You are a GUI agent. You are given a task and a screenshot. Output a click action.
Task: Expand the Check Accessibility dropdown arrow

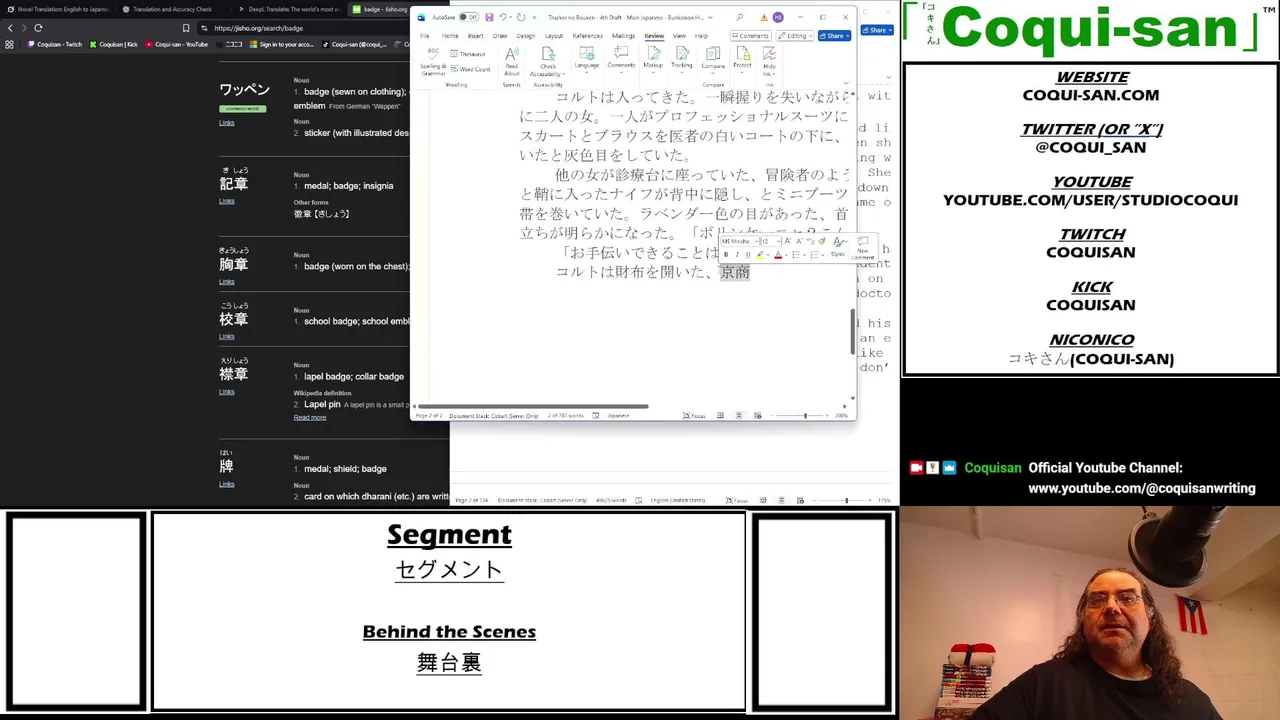coord(563,74)
